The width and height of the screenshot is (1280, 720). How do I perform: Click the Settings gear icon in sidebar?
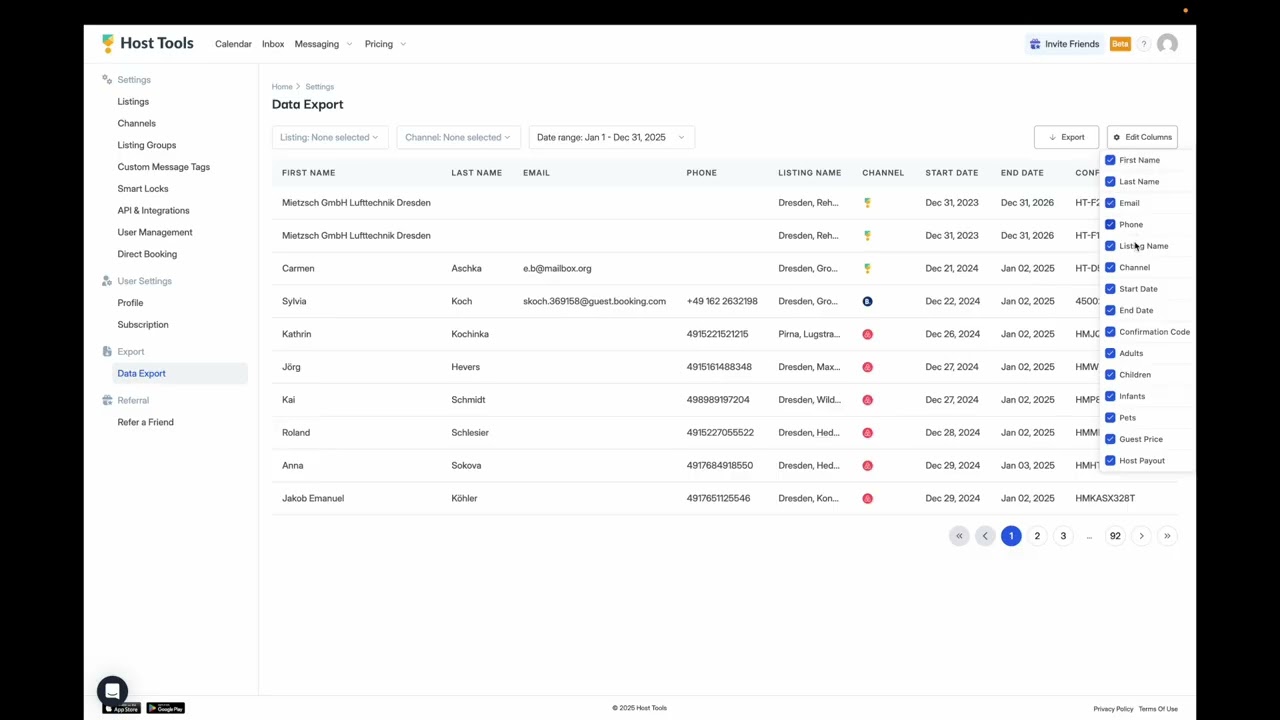(x=107, y=79)
